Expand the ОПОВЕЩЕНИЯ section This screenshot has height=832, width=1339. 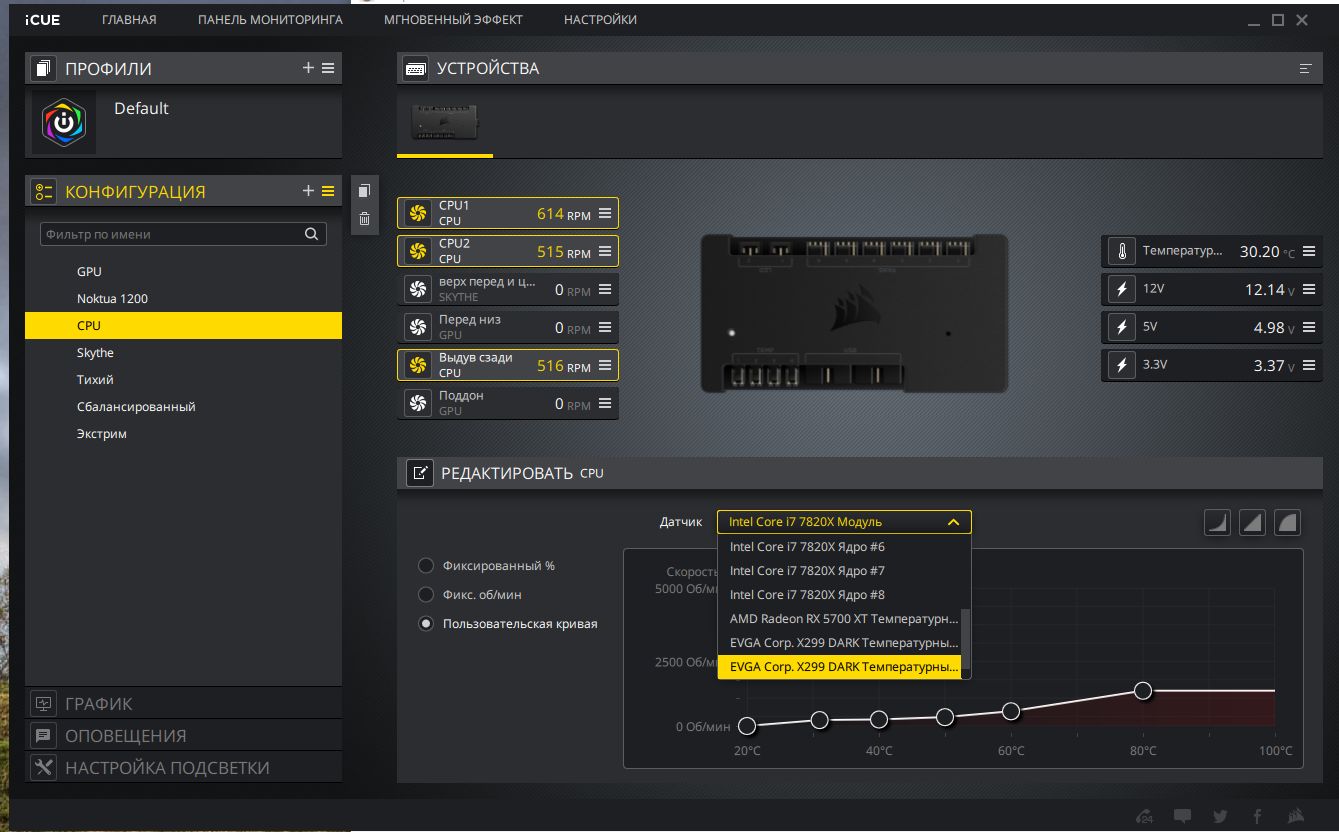184,736
